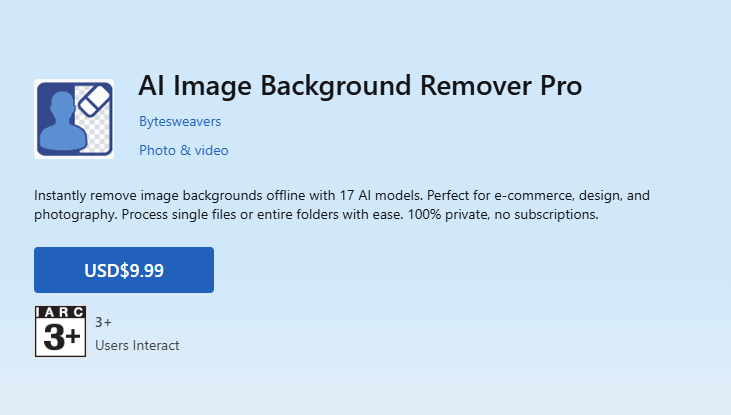Click the IARC 3+ rating badge
This screenshot has height=415, width=731.
click(x=61, y=332)
